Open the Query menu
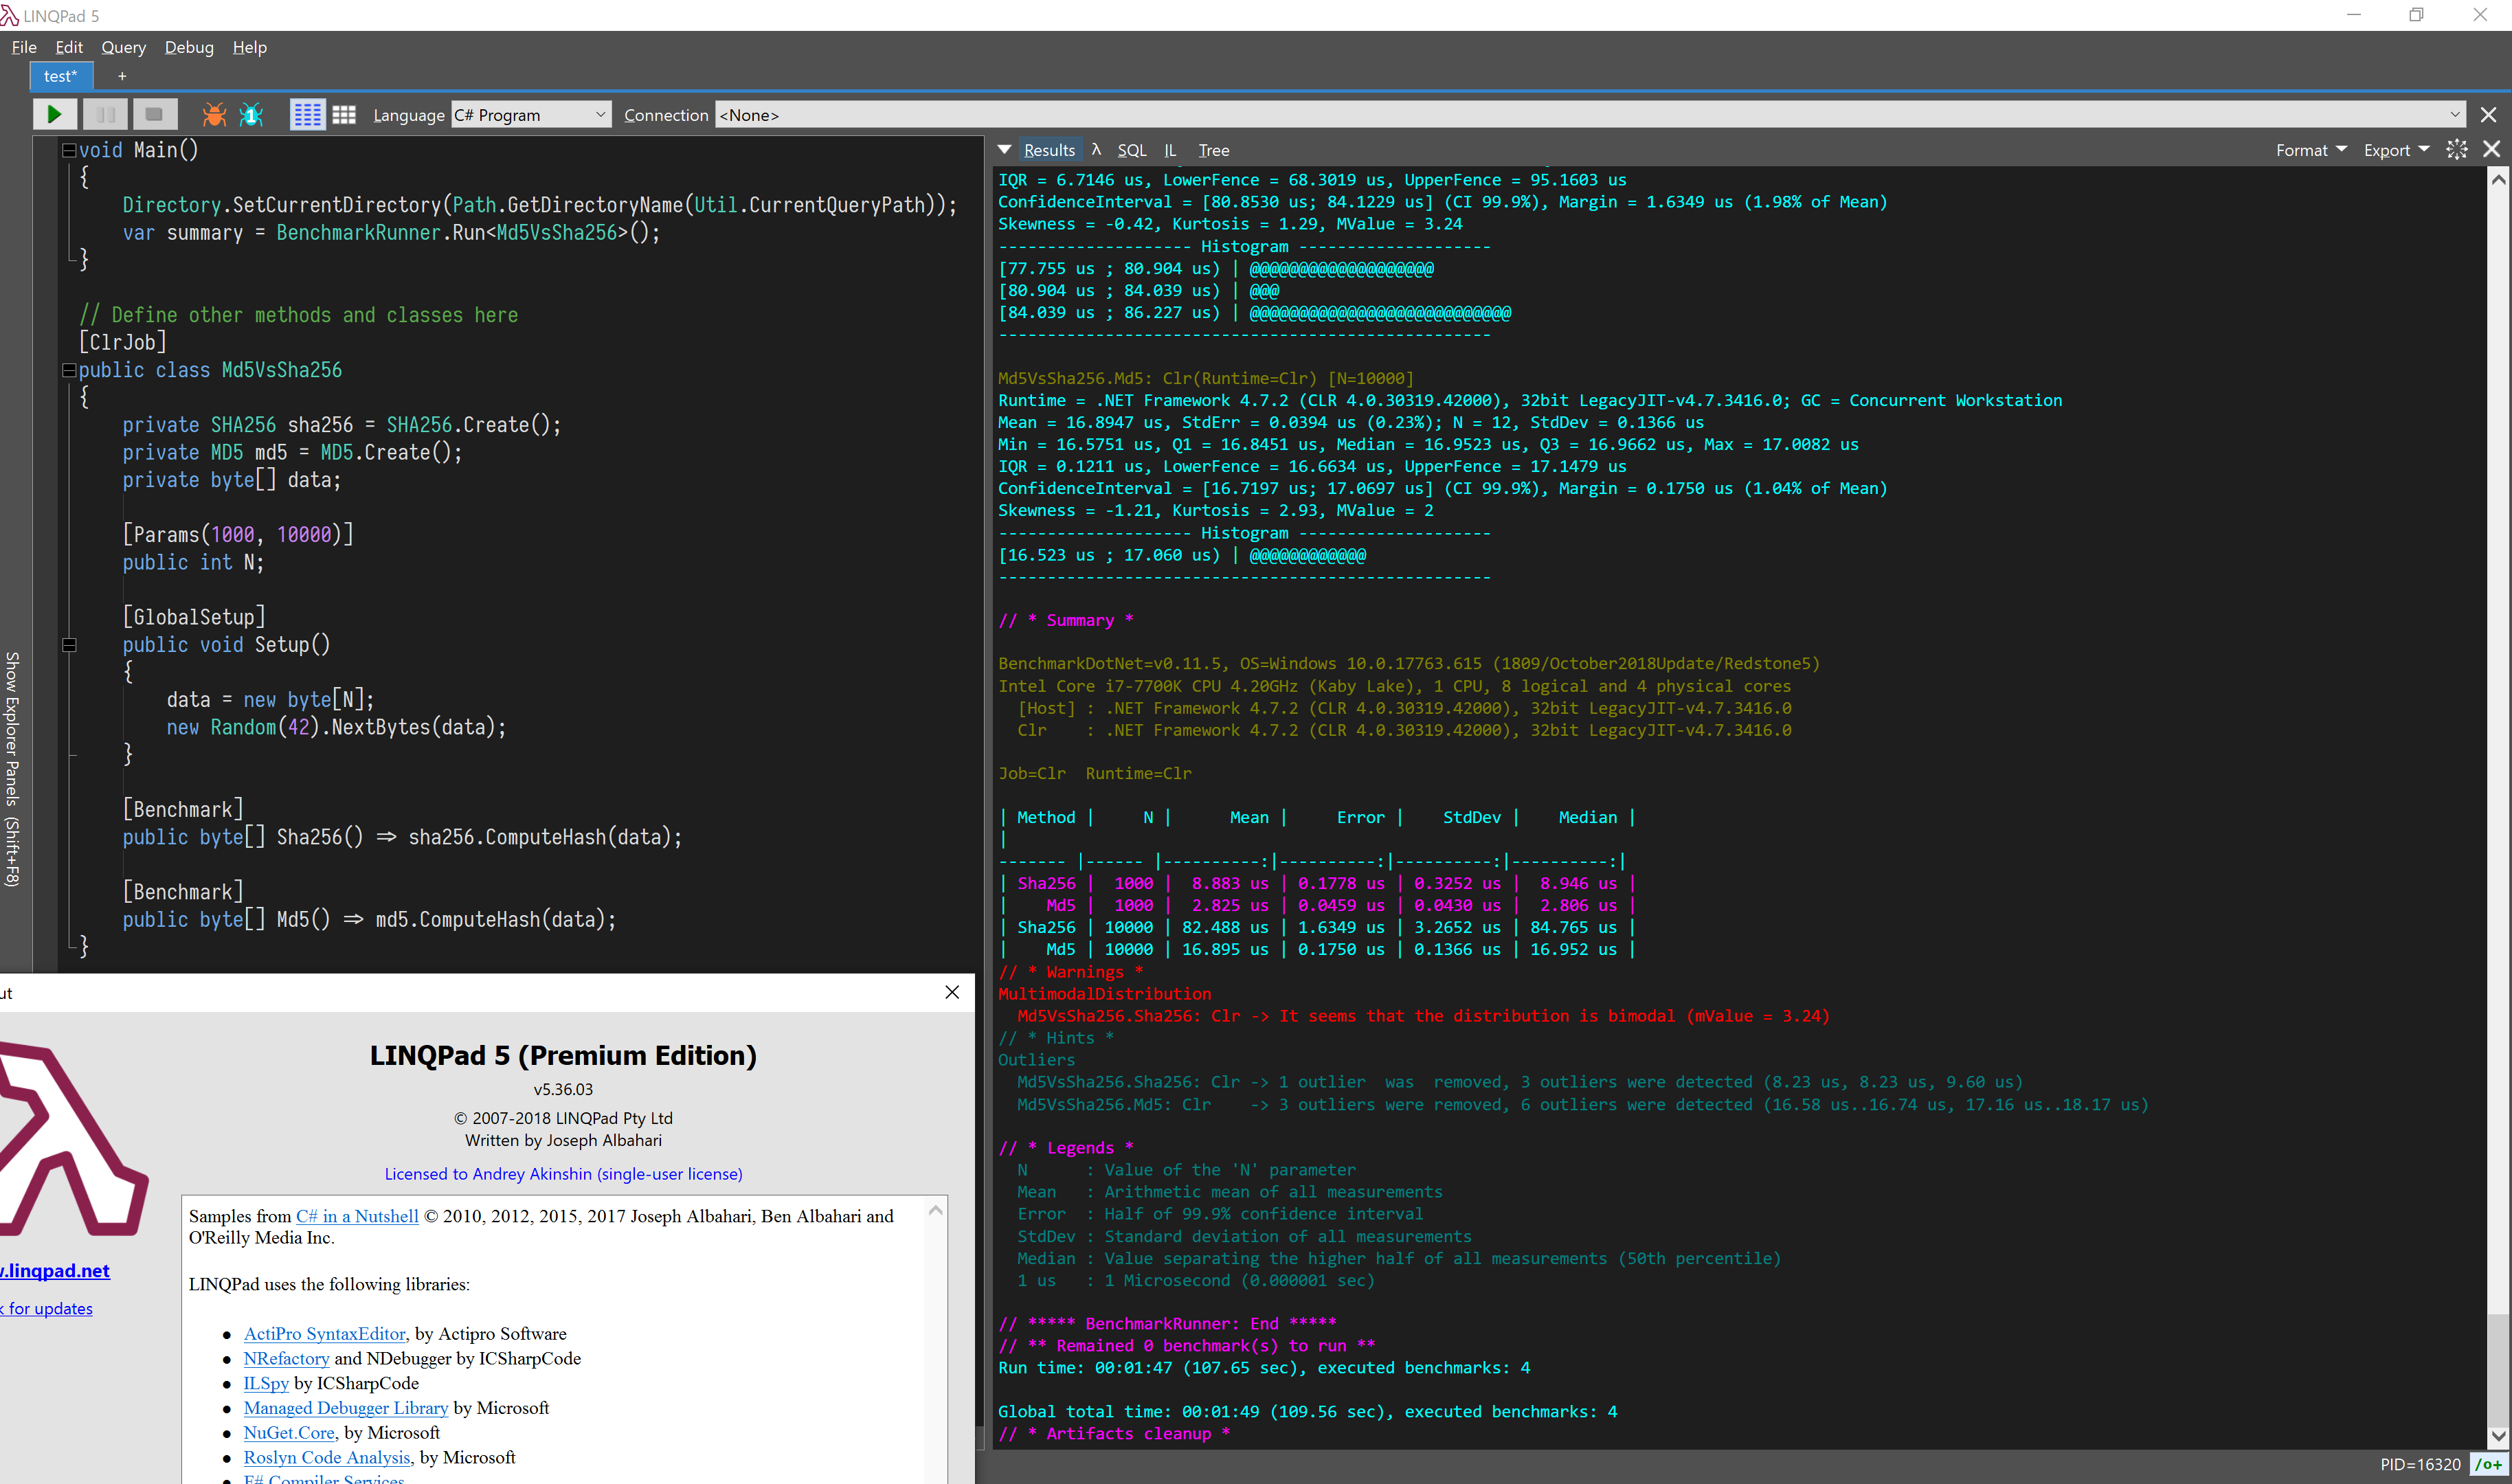The width and height of the screenshot is (2512, 1484). [x=123, y=47]
